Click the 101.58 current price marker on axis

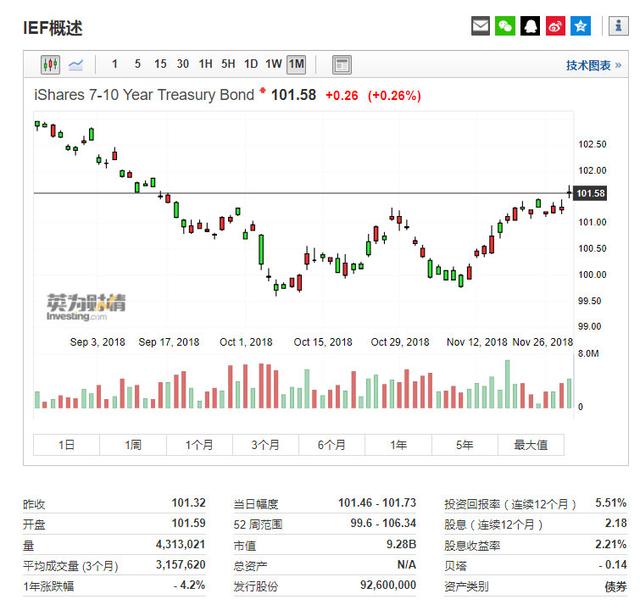click(590, 193)
